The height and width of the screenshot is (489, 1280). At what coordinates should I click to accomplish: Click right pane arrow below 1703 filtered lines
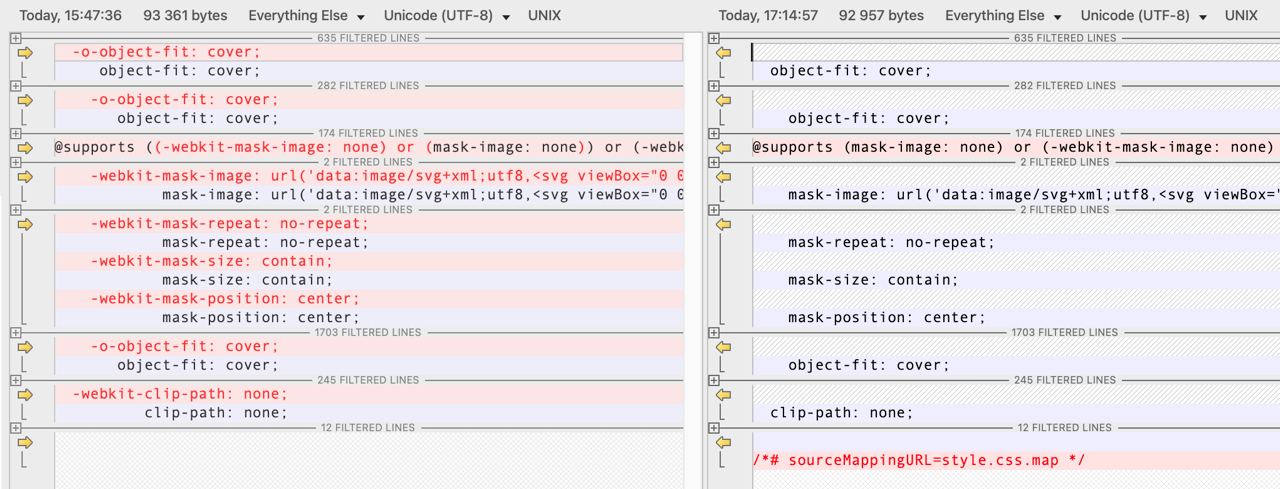(724, 347)
